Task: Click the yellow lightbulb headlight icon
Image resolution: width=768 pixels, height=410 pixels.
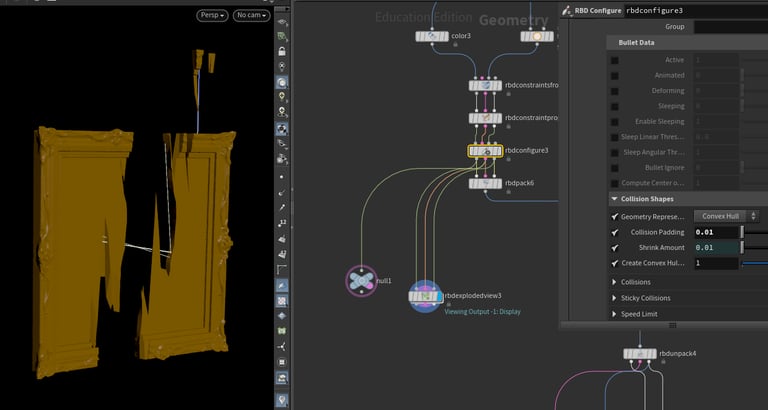Action: click(282, 96)
